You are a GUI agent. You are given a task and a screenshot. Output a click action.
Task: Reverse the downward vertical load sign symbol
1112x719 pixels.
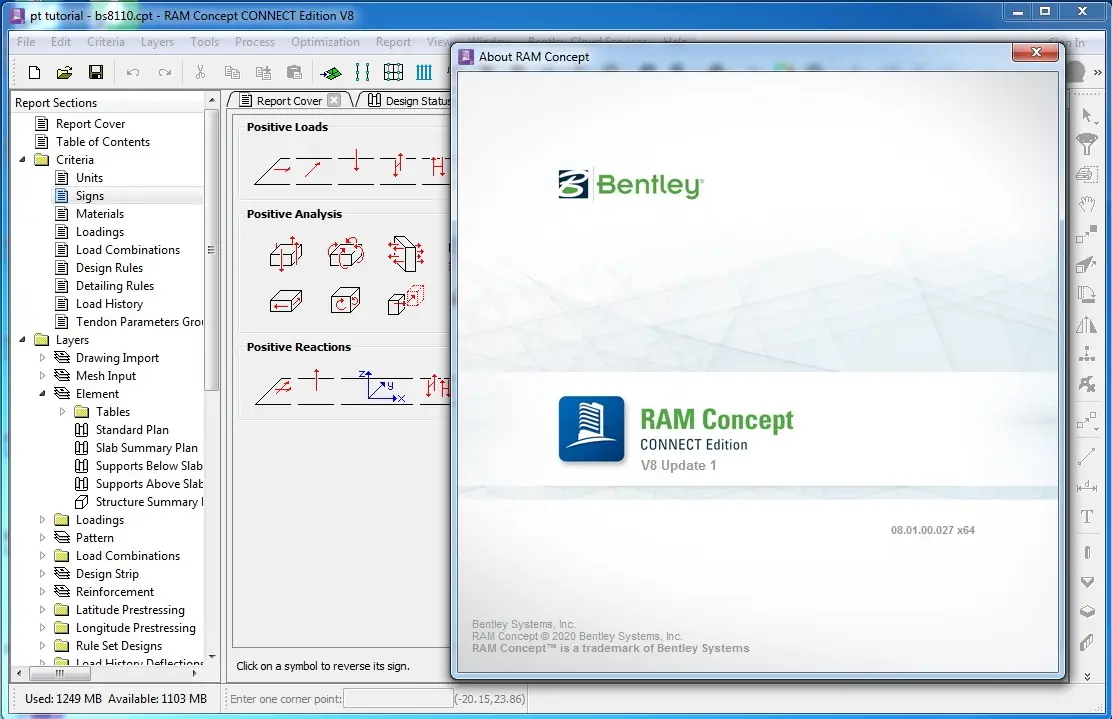point(356,167)
